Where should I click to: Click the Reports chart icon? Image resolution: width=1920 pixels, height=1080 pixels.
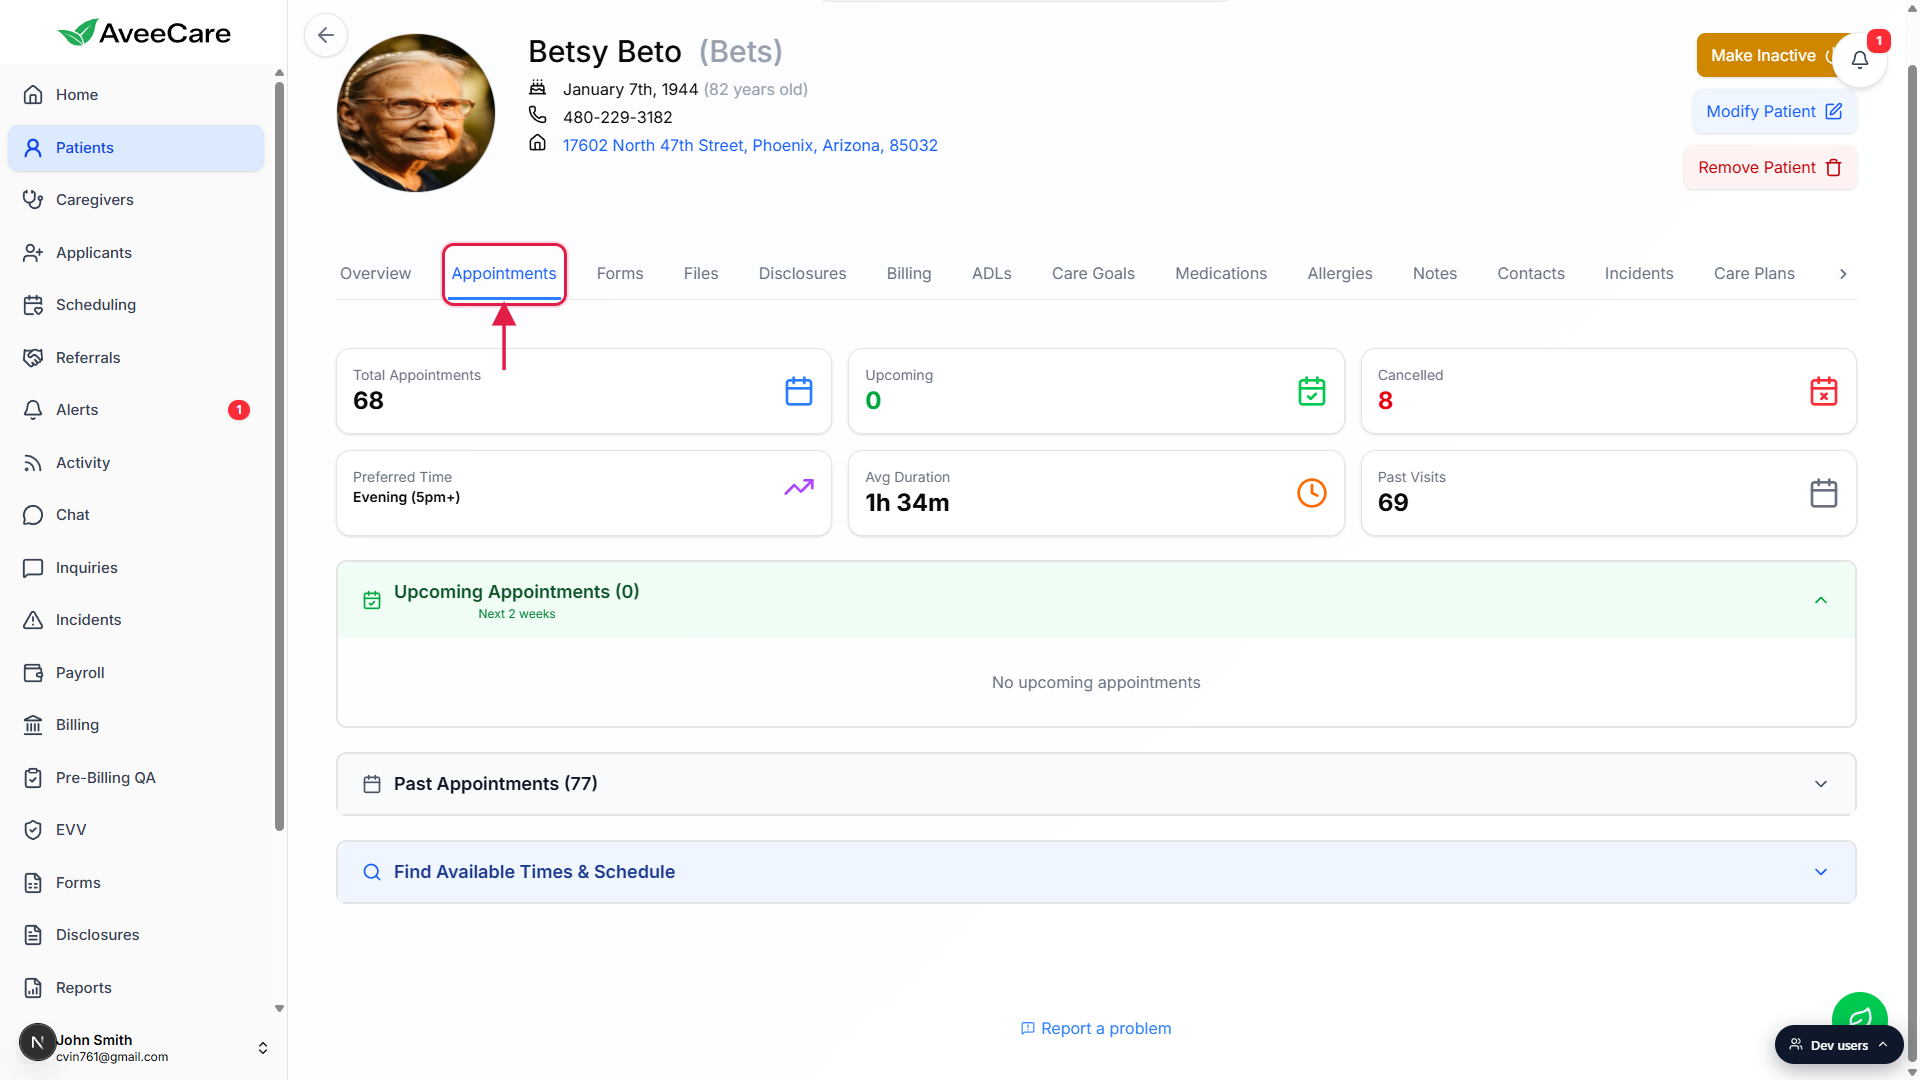33,988
